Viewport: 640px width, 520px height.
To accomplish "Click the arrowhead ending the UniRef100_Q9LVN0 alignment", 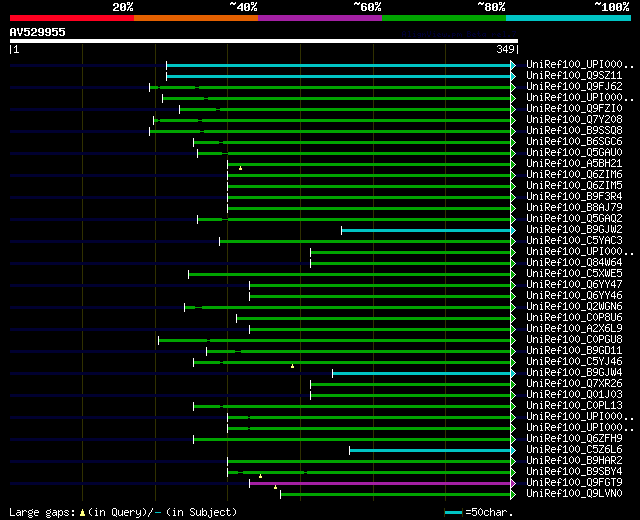I will click(x=513, y=495).
